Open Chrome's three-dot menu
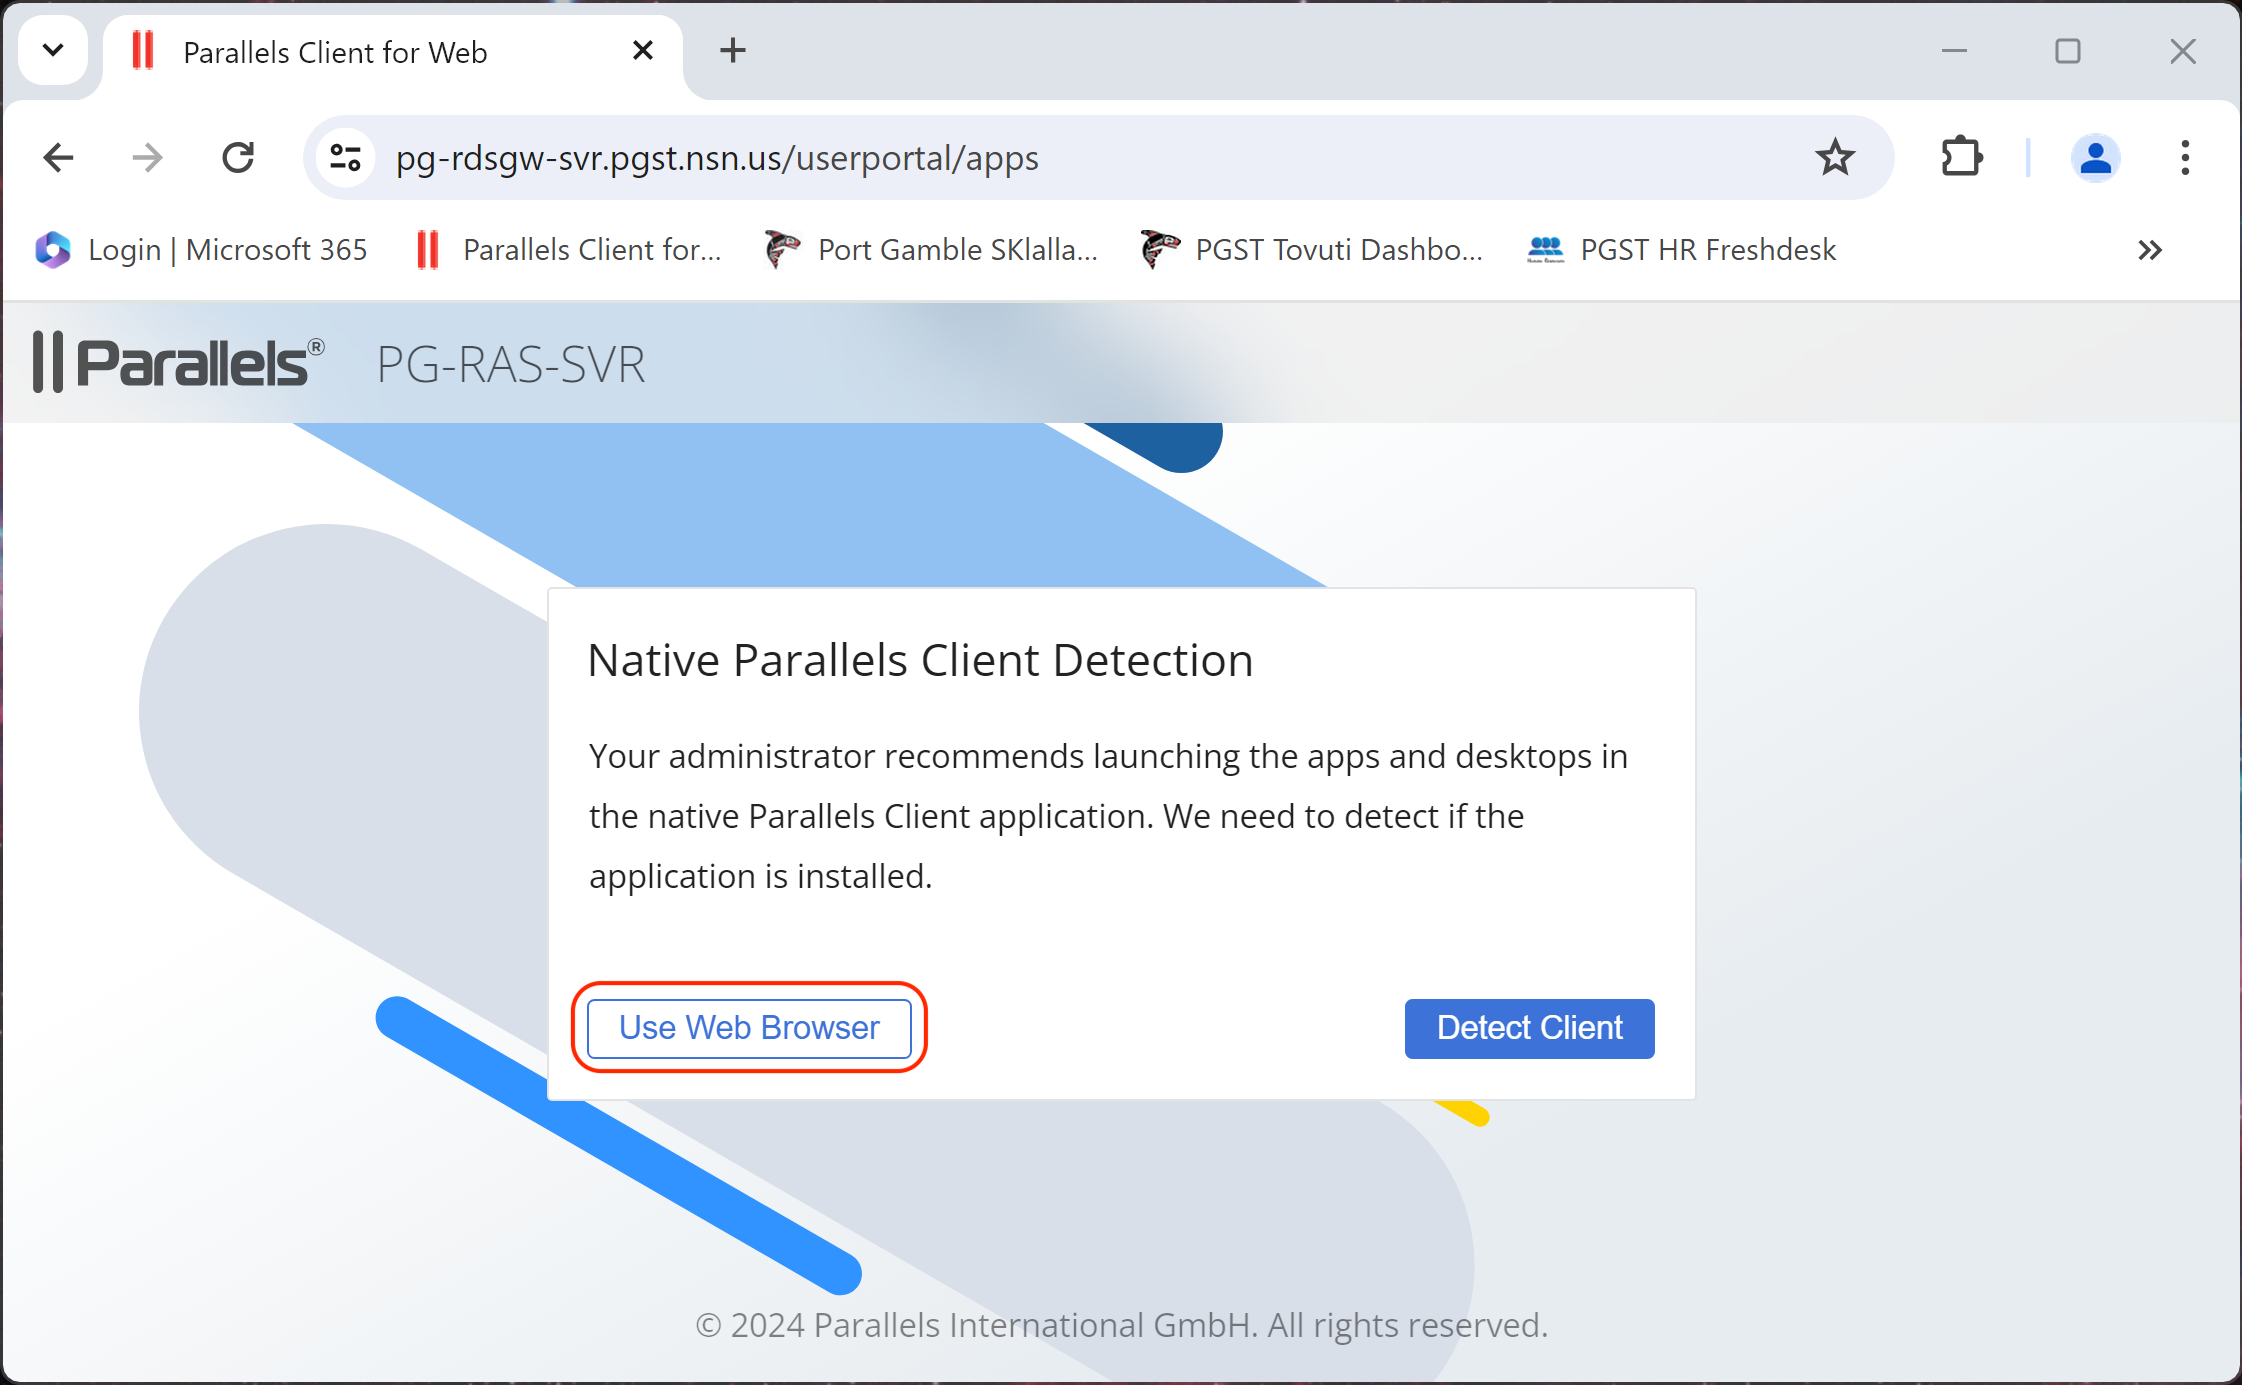The image size is (2242, 1385). (2185, 158)
